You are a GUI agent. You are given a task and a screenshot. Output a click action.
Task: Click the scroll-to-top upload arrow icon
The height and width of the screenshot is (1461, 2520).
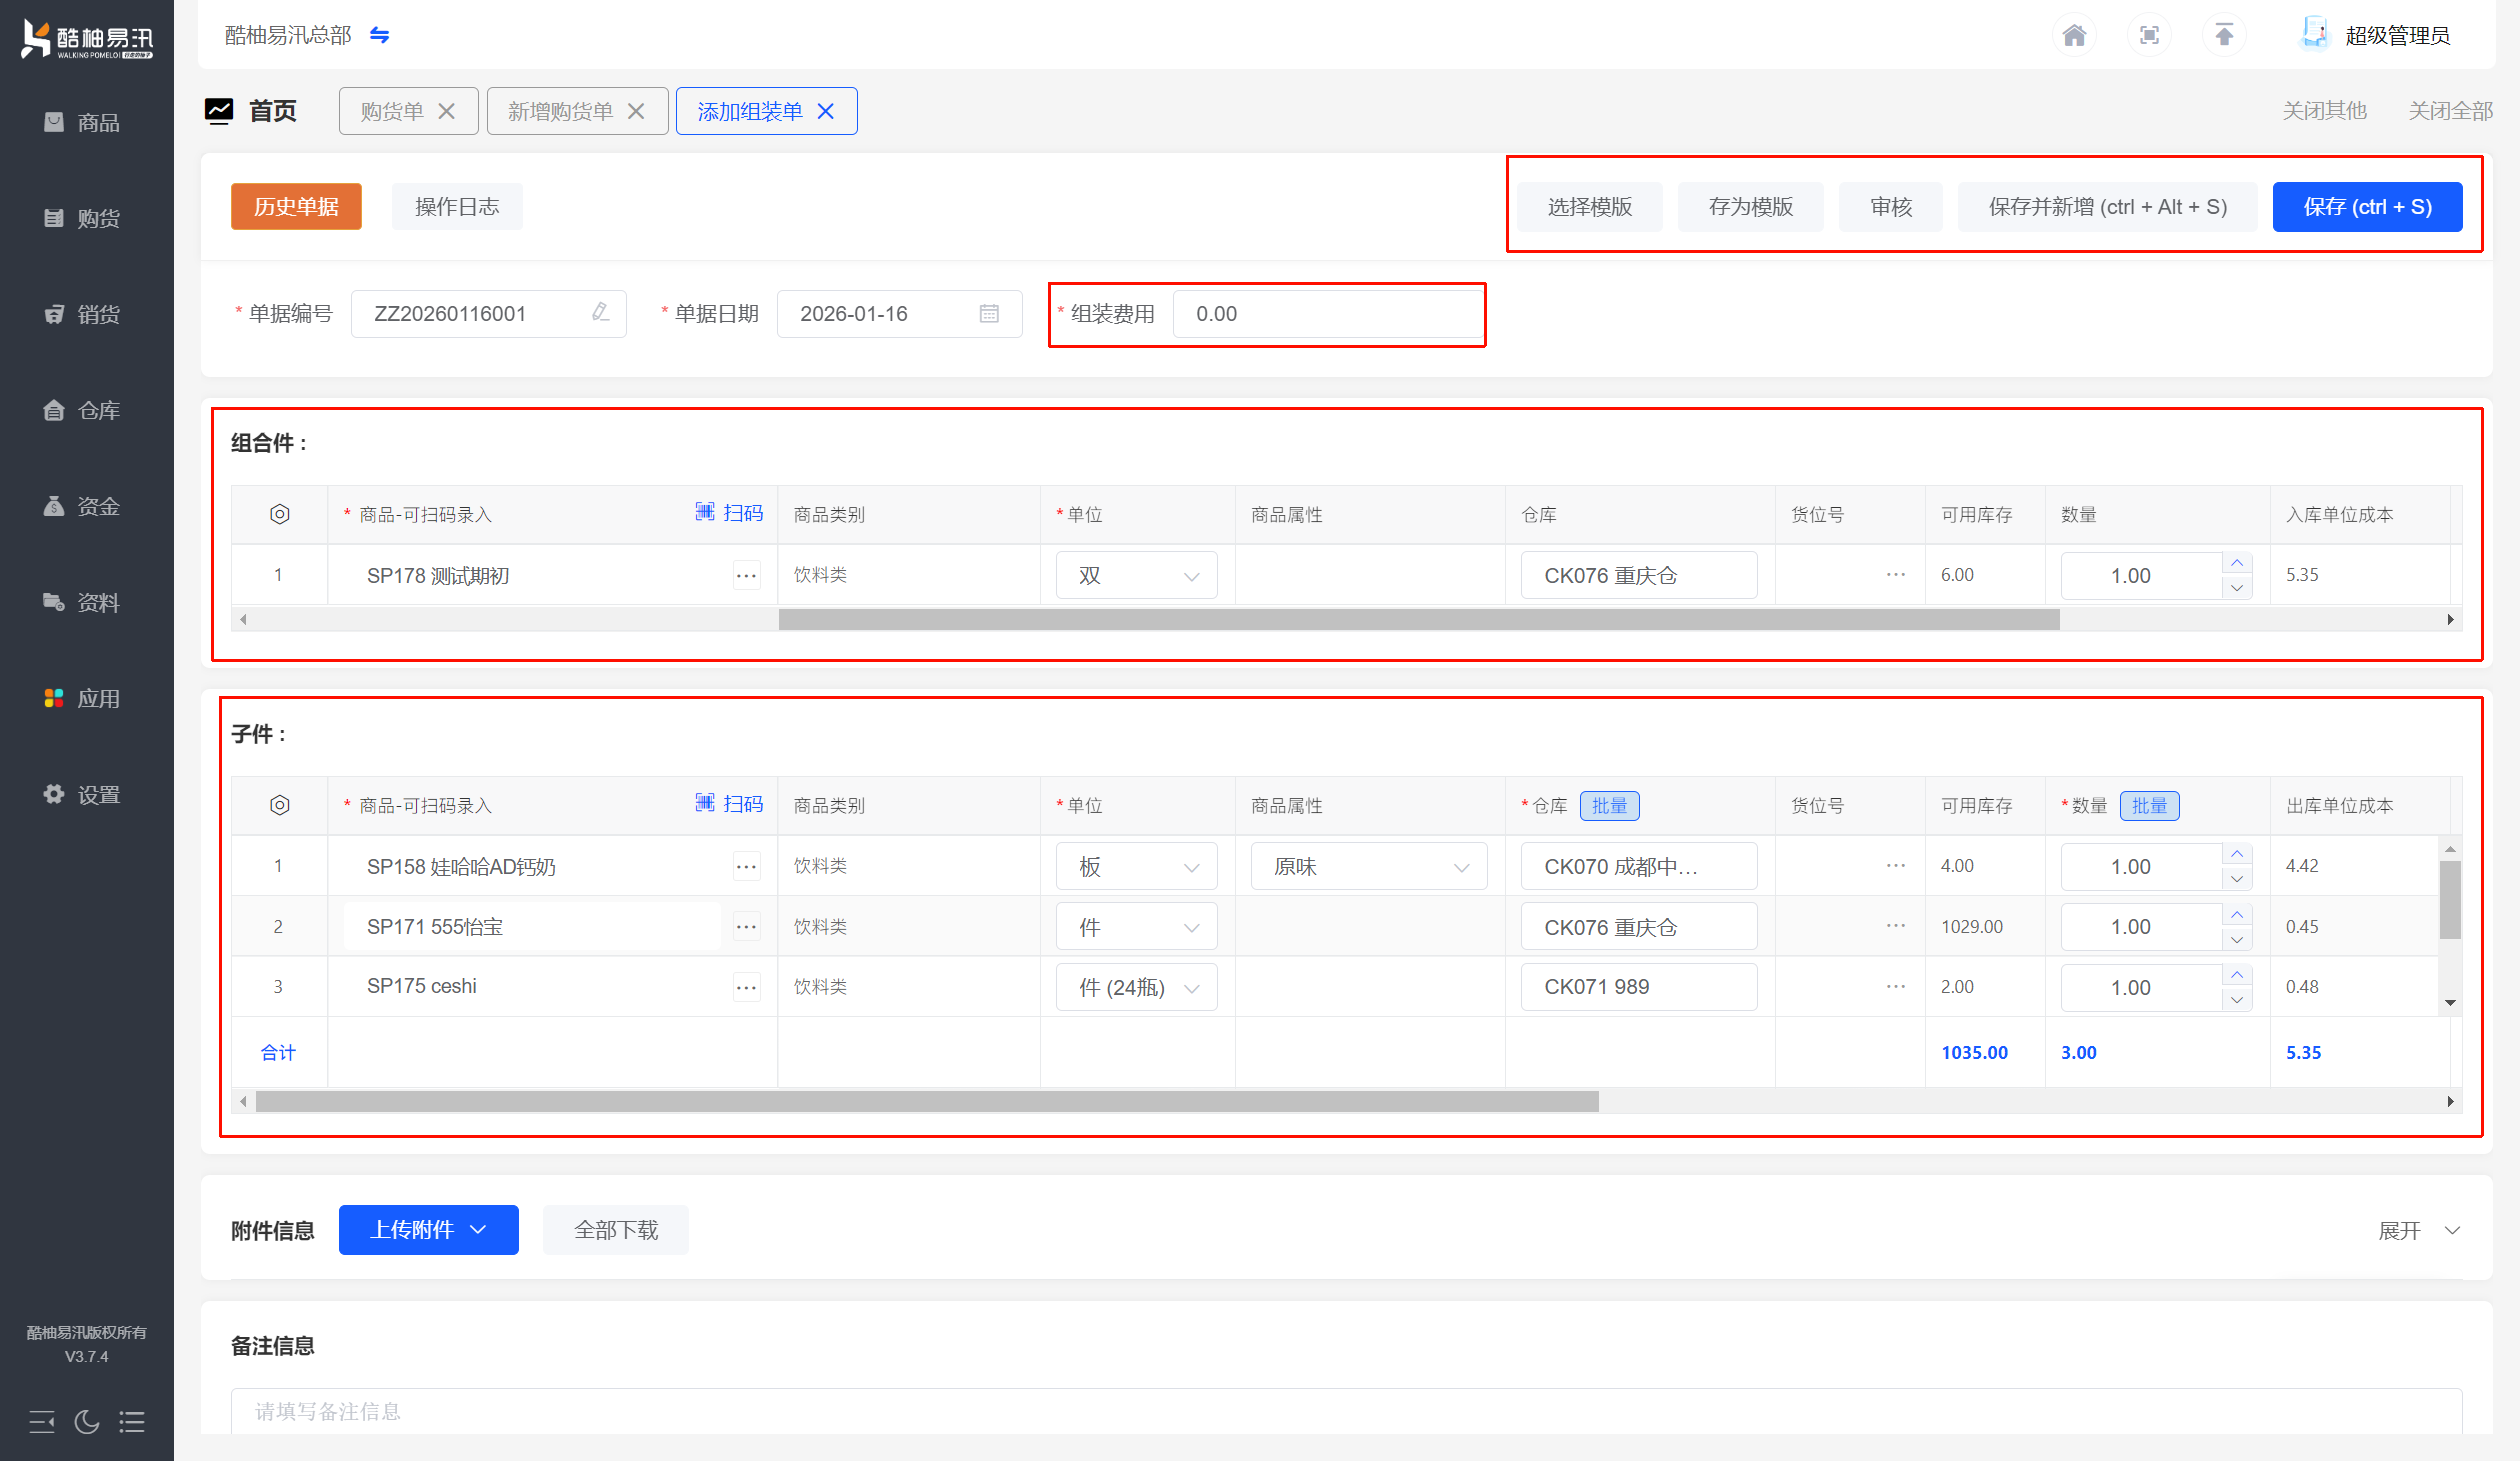pyautogui.click(x=2224, y=36)
